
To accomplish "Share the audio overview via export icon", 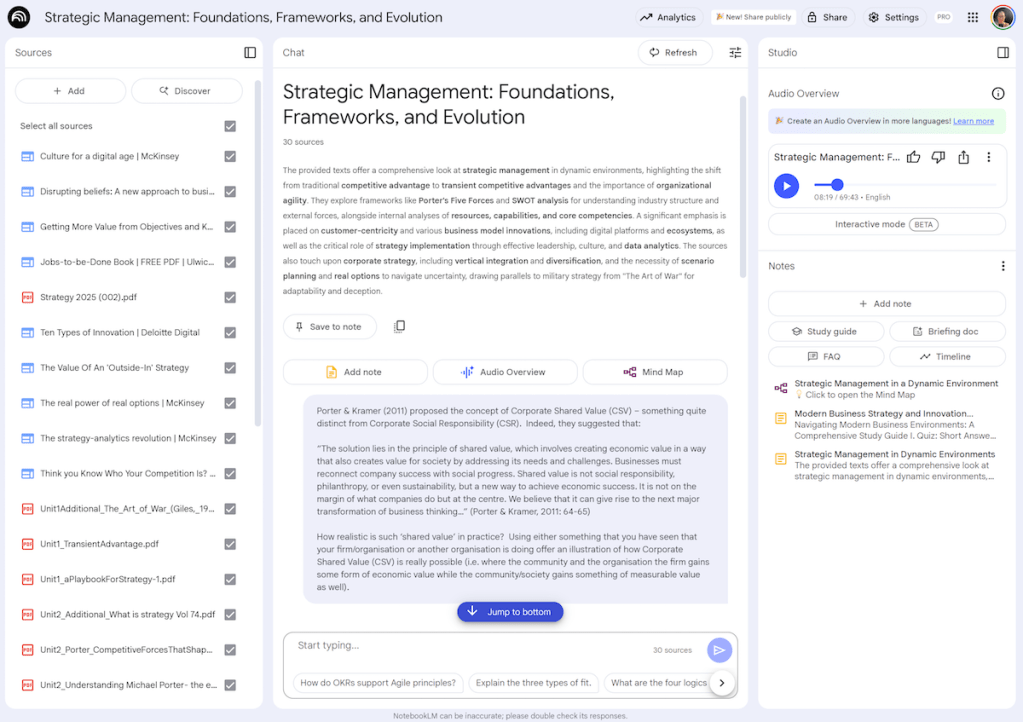I will pyautogui.click(x=963, y=157).
